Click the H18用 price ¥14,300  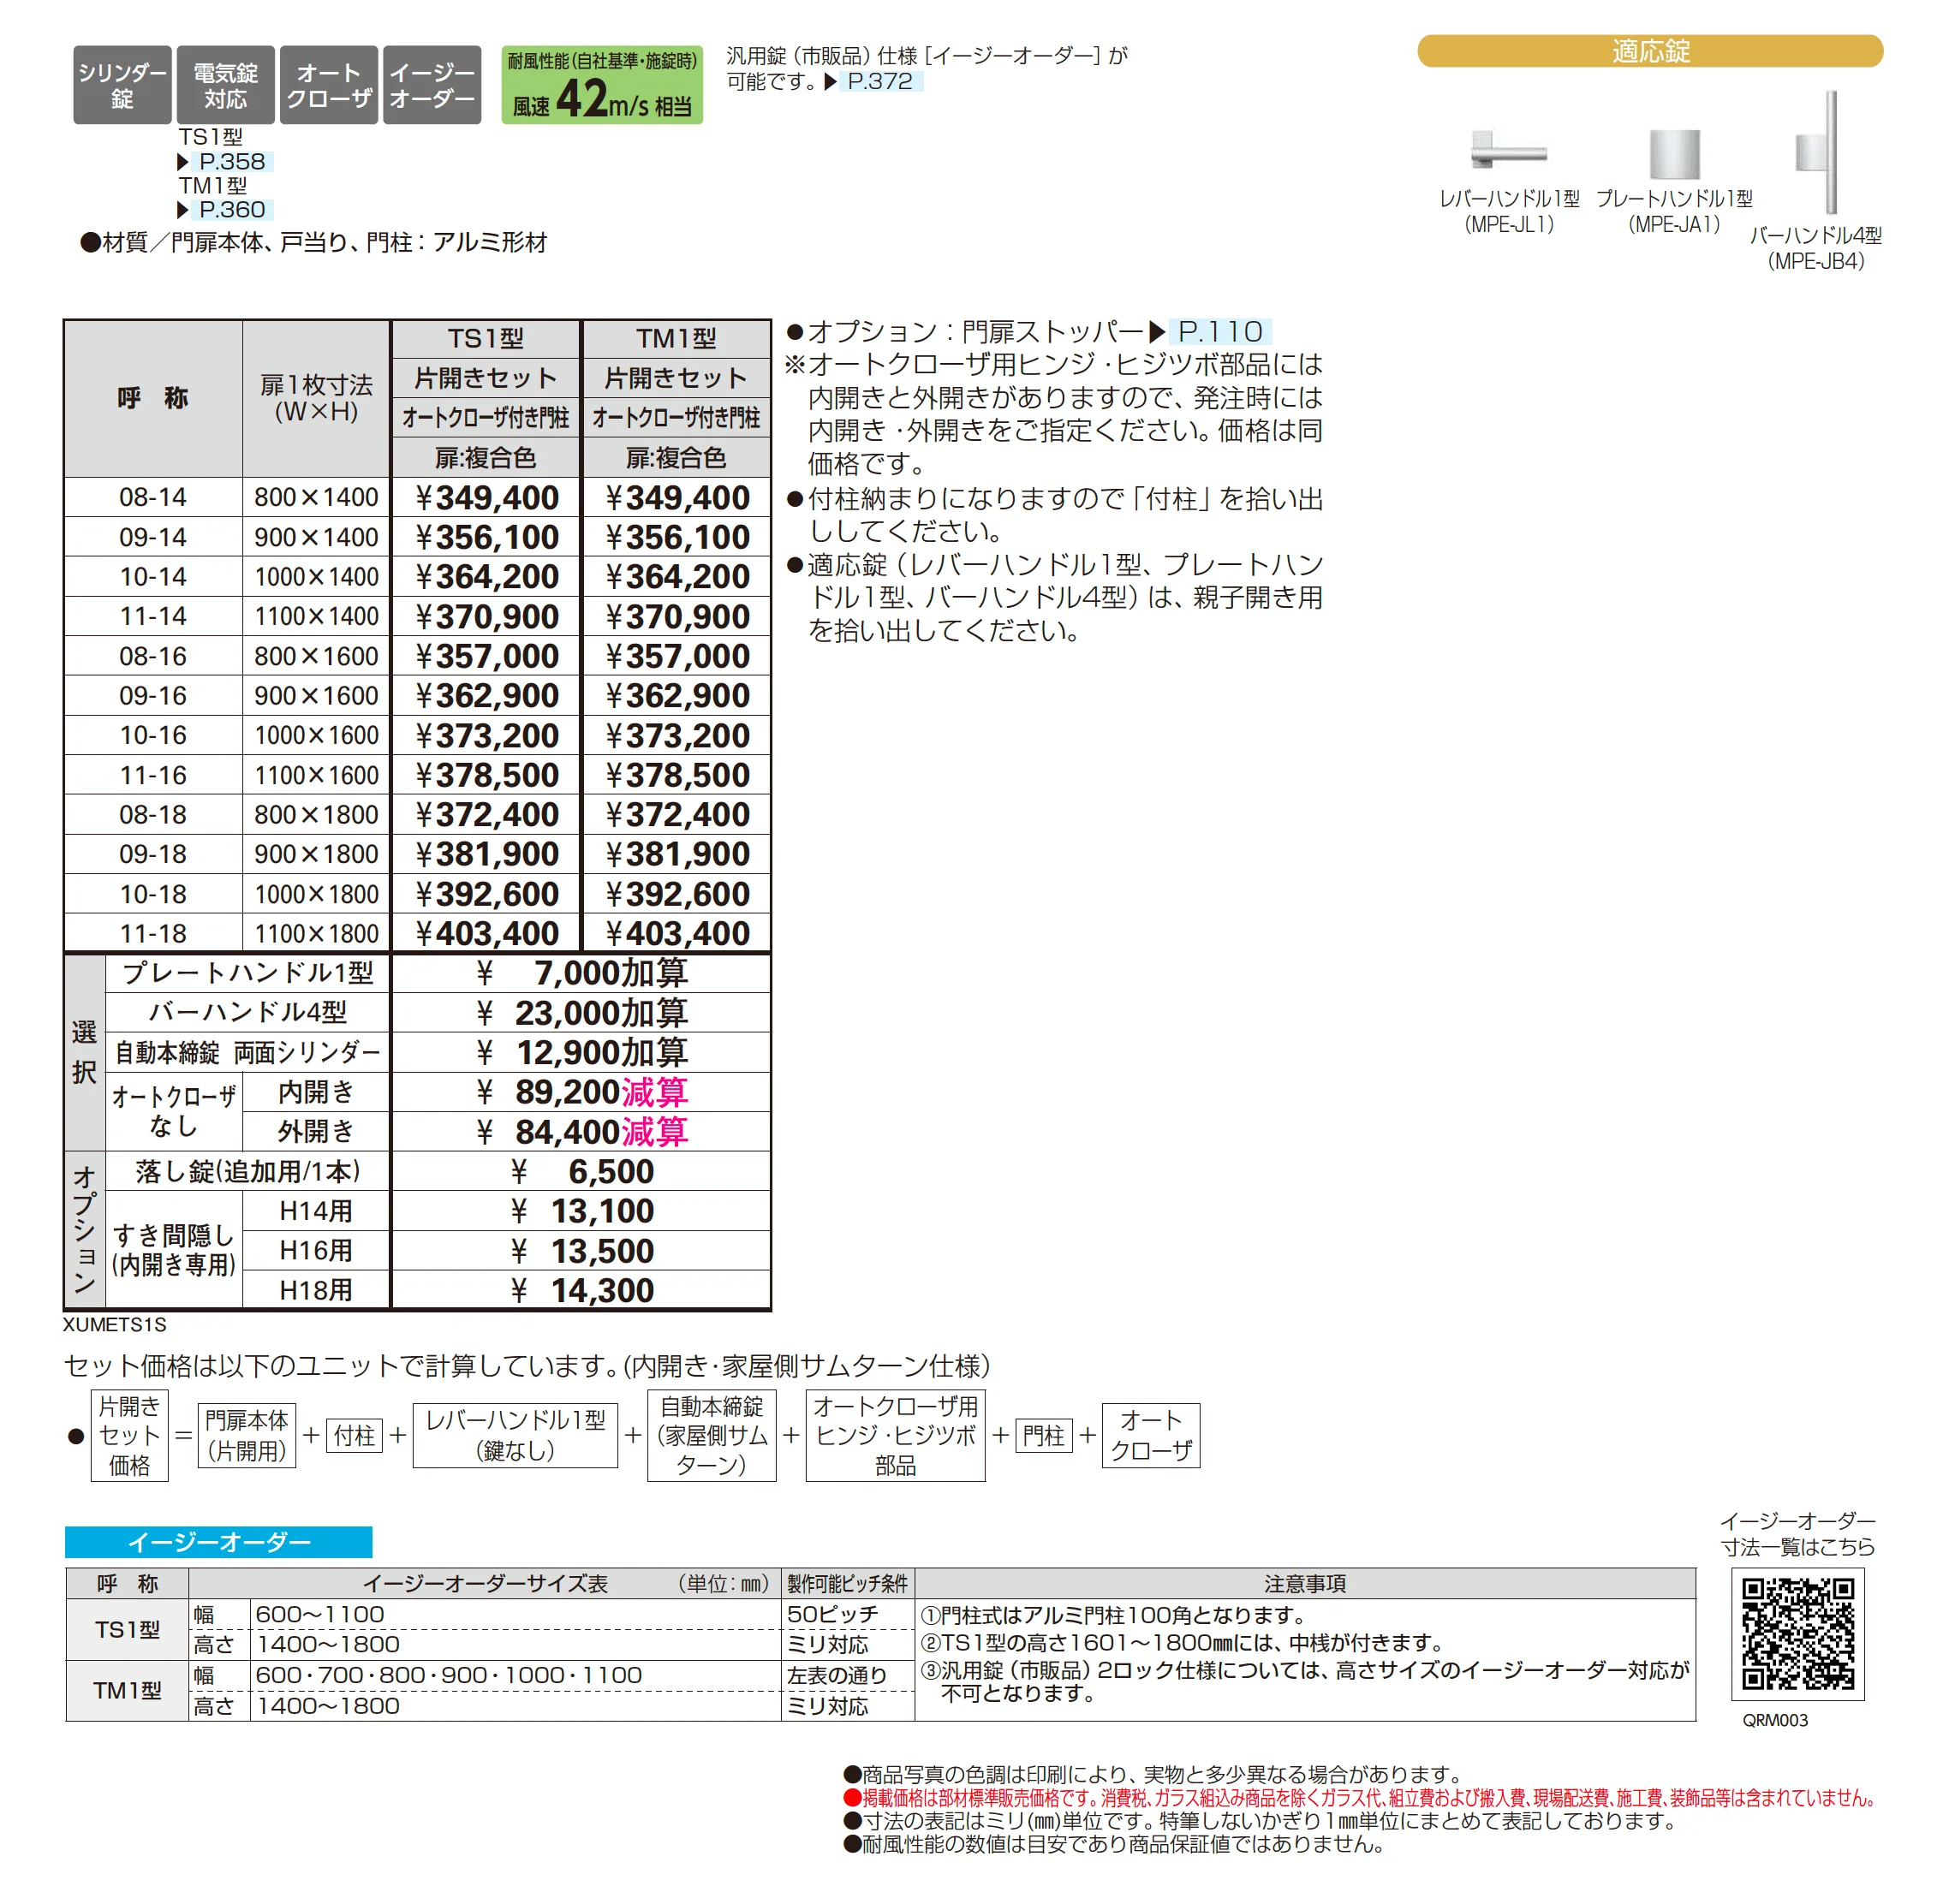click(581, 1291)
